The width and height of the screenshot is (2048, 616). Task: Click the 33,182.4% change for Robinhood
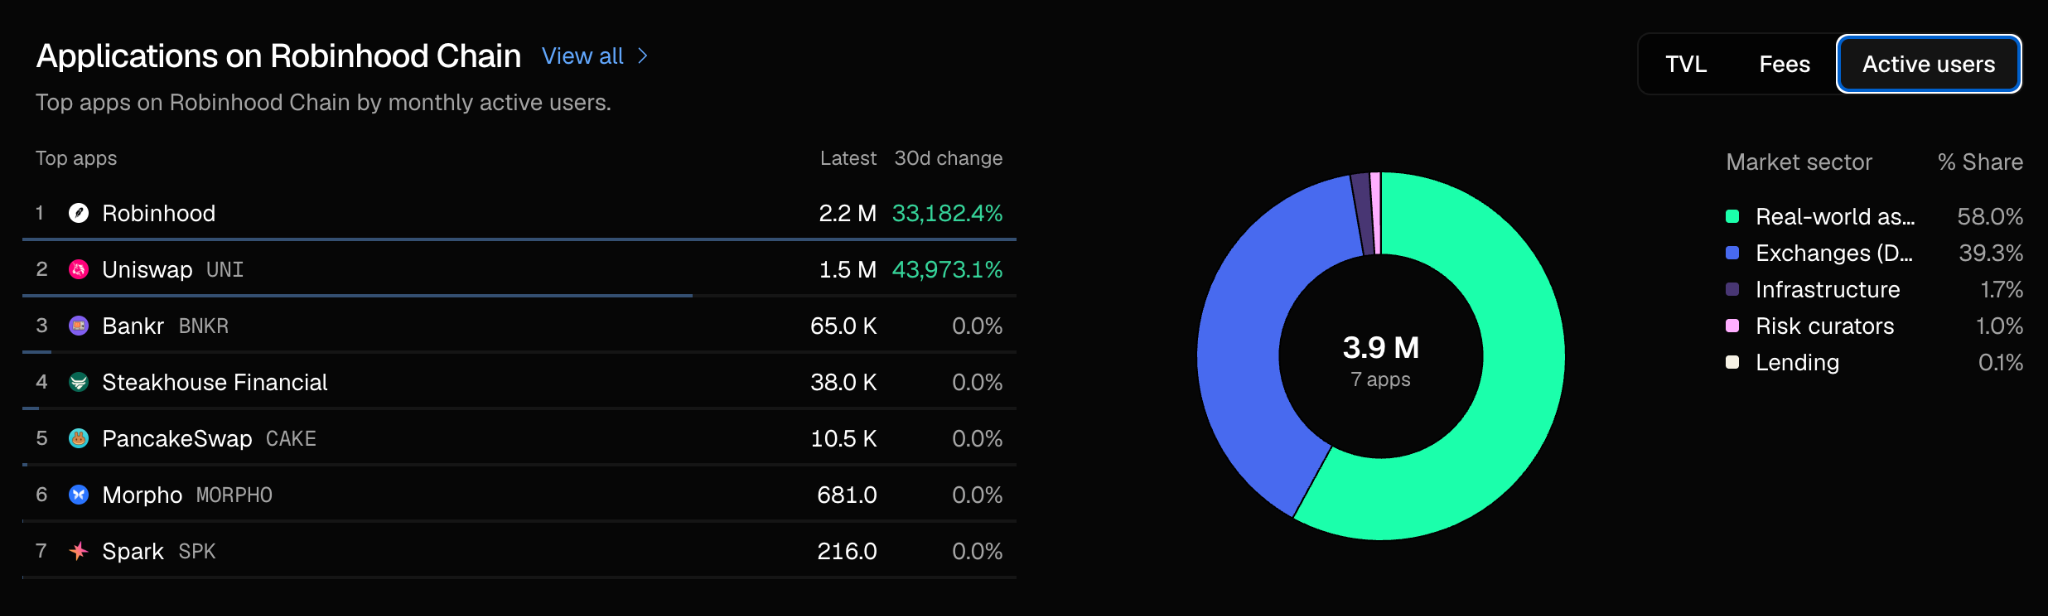click(947, 213)
